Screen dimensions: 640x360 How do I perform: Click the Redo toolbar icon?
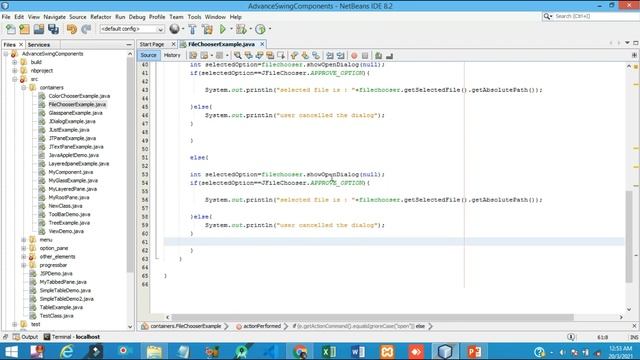(x=86, y=29)
